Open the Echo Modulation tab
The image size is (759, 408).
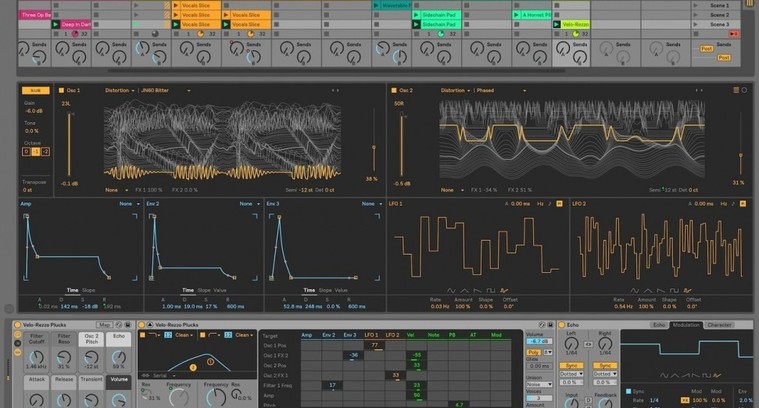click(686, 325)
